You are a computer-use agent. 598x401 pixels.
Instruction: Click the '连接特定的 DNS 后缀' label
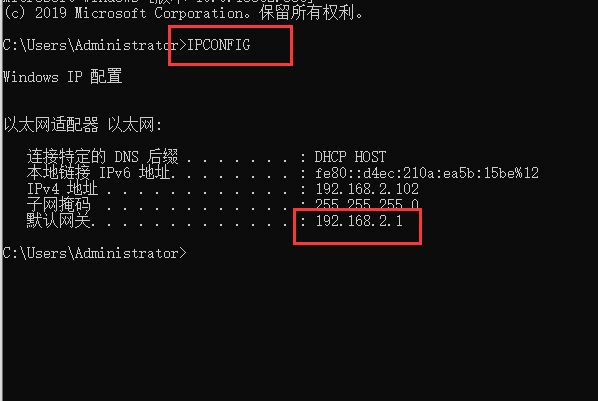[102, 156]
